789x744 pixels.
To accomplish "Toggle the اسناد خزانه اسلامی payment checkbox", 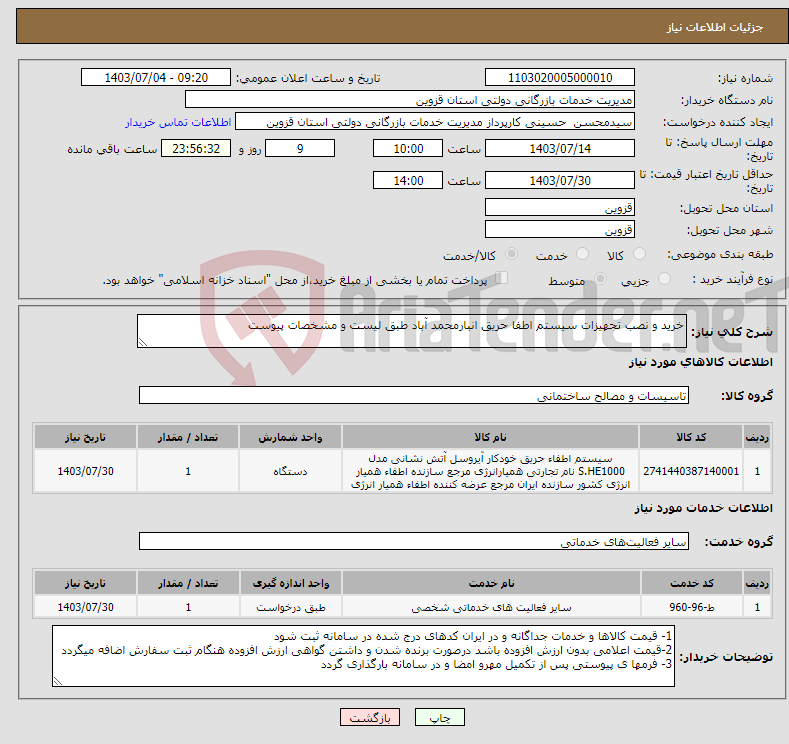I will click(x=502, y=278).
